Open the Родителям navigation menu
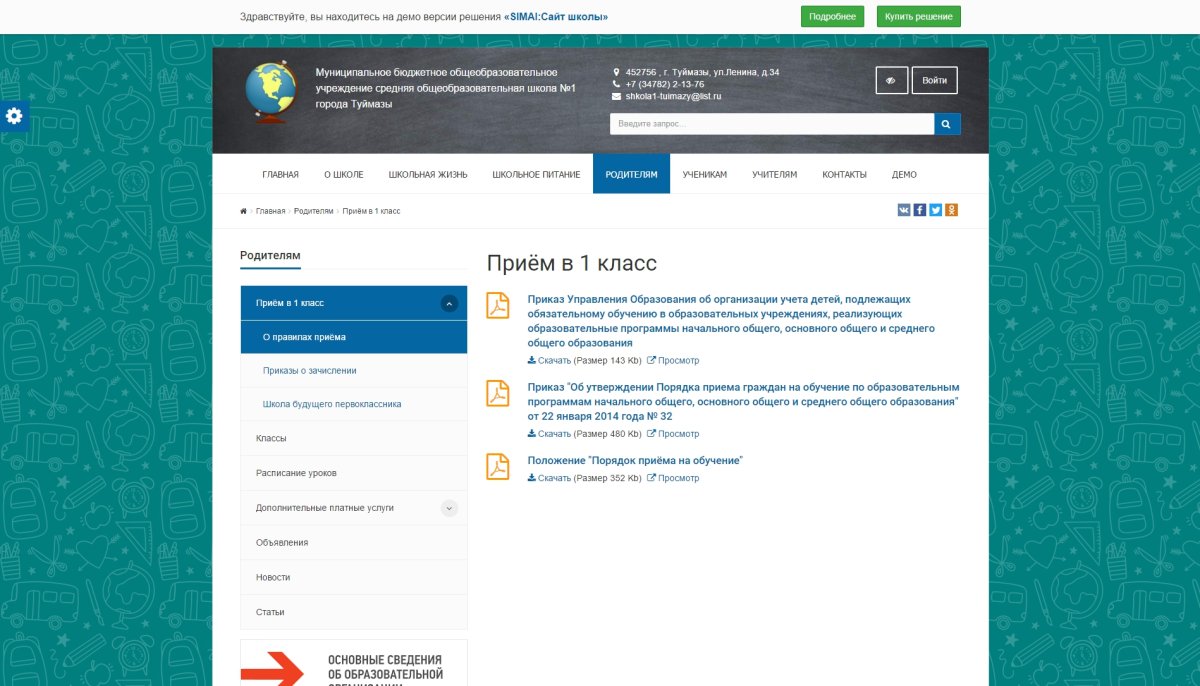This screenshot has width=1200, height=686. pos(631,173)
